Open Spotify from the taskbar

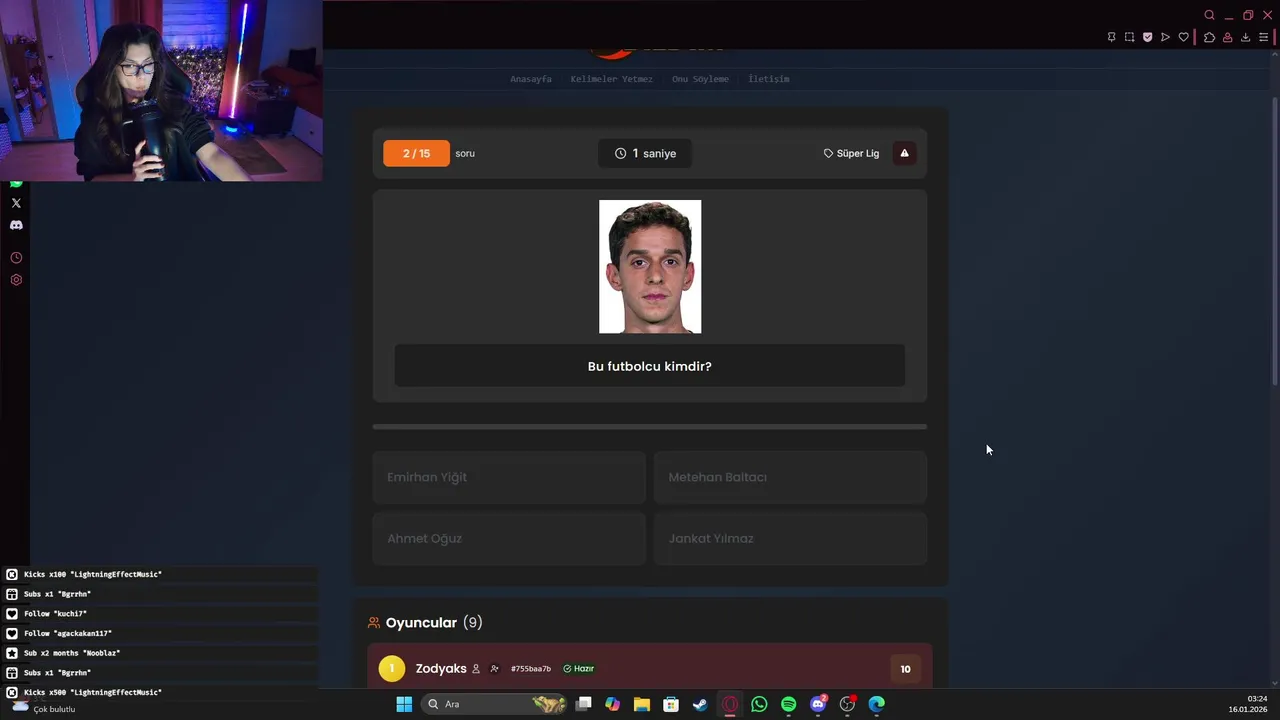pyautogui.click(x=788, y=704)
